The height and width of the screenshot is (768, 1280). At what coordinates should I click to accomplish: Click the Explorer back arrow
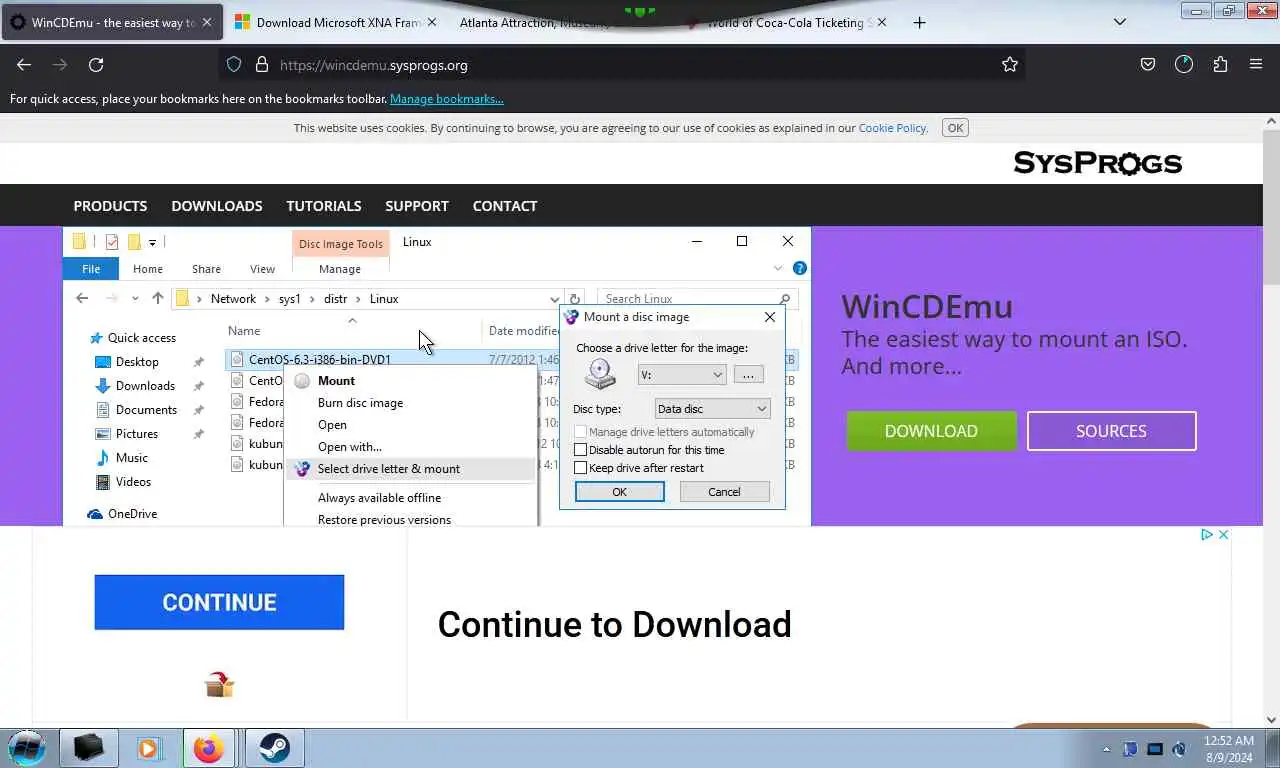[x=83, y=298]
